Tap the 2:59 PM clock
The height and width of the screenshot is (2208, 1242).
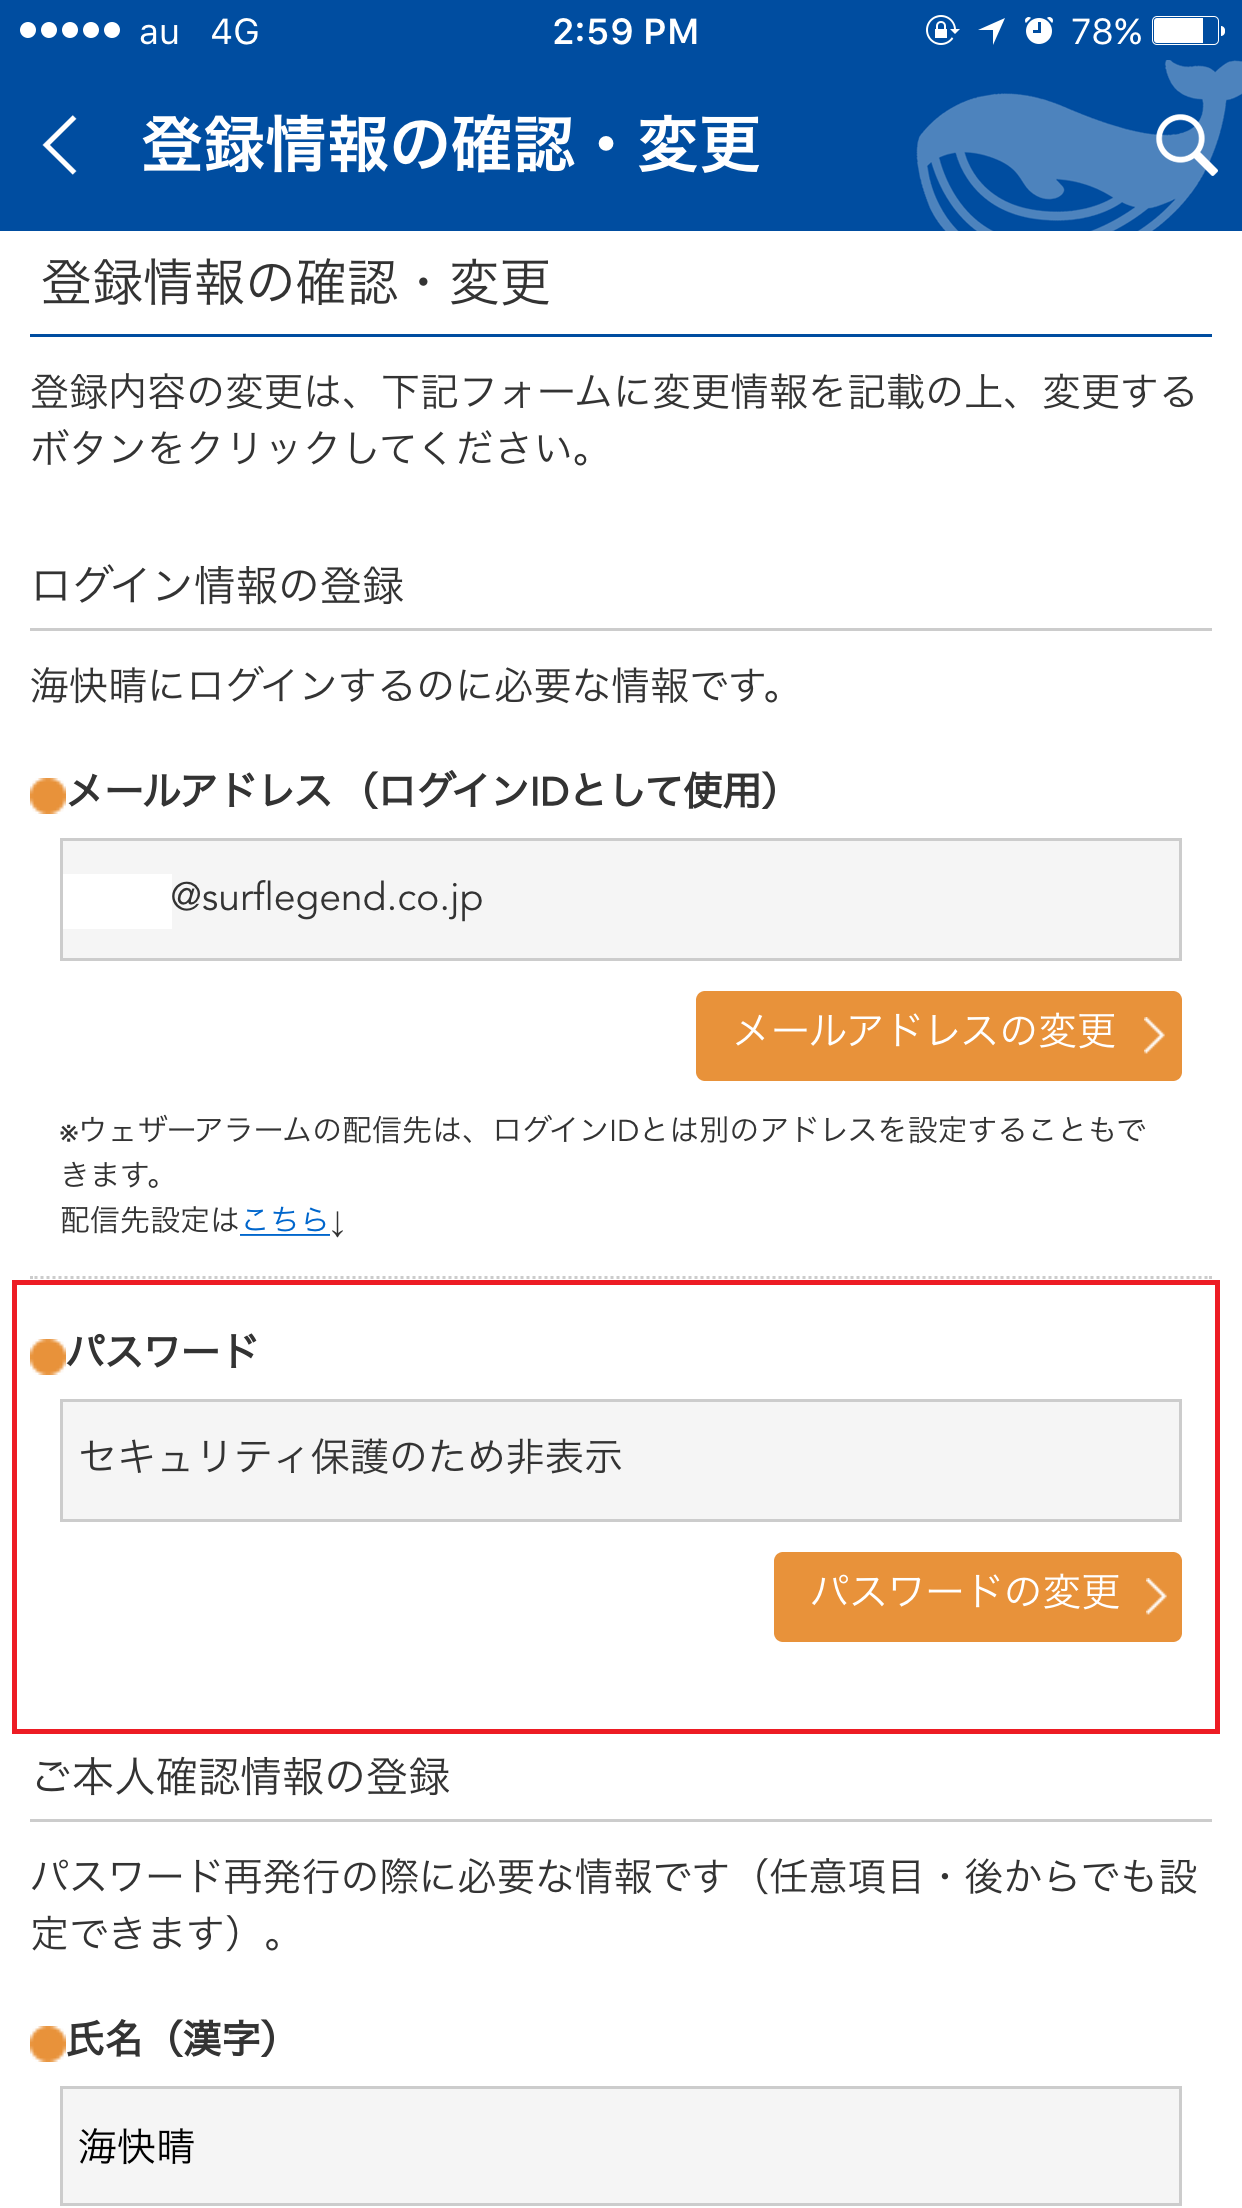point(625,31)
